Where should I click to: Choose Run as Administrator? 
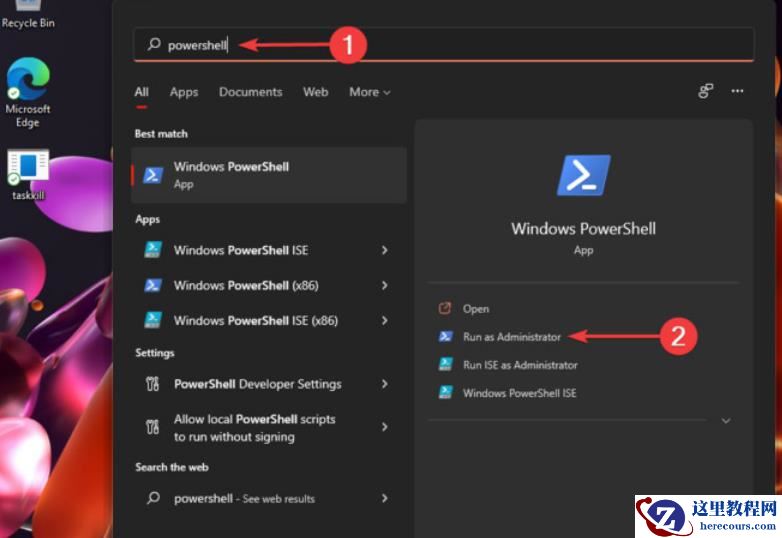pos(512,337)
